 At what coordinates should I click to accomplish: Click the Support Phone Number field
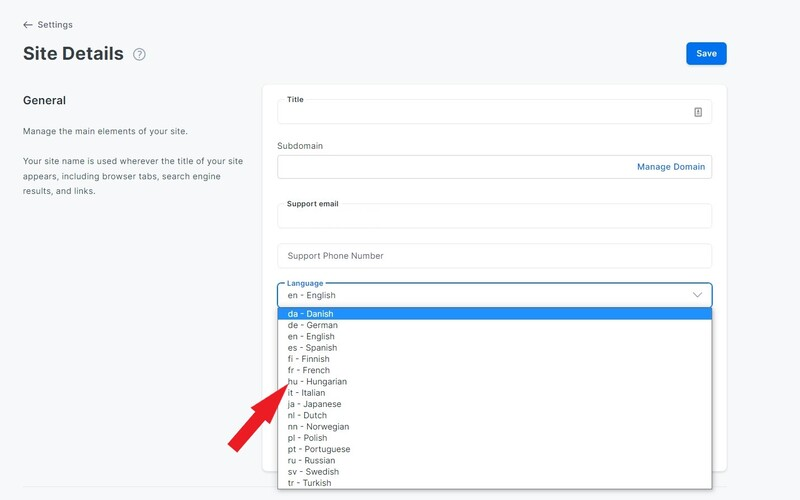[494, 256]
